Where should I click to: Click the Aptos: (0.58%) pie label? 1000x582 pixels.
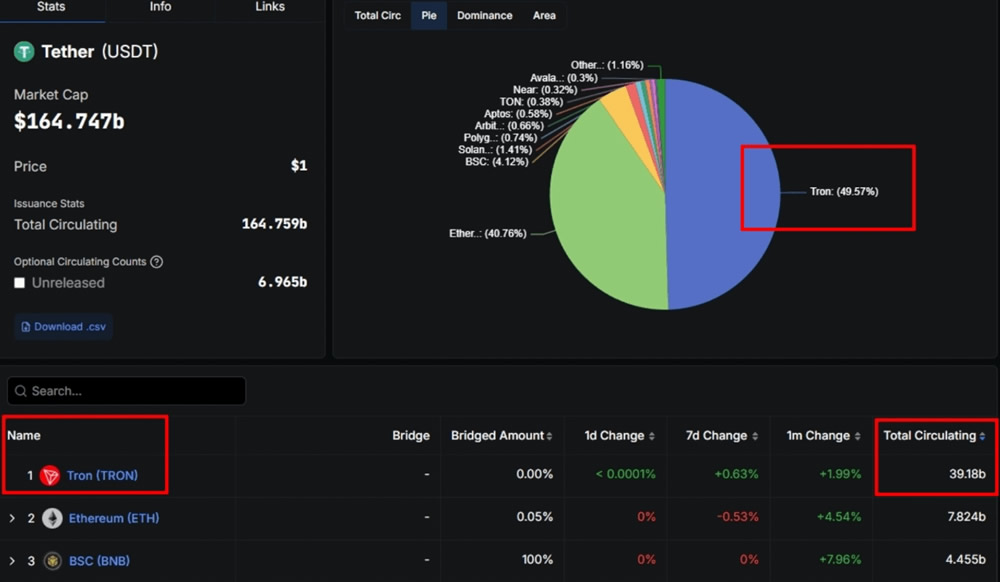tap(518, 114)
